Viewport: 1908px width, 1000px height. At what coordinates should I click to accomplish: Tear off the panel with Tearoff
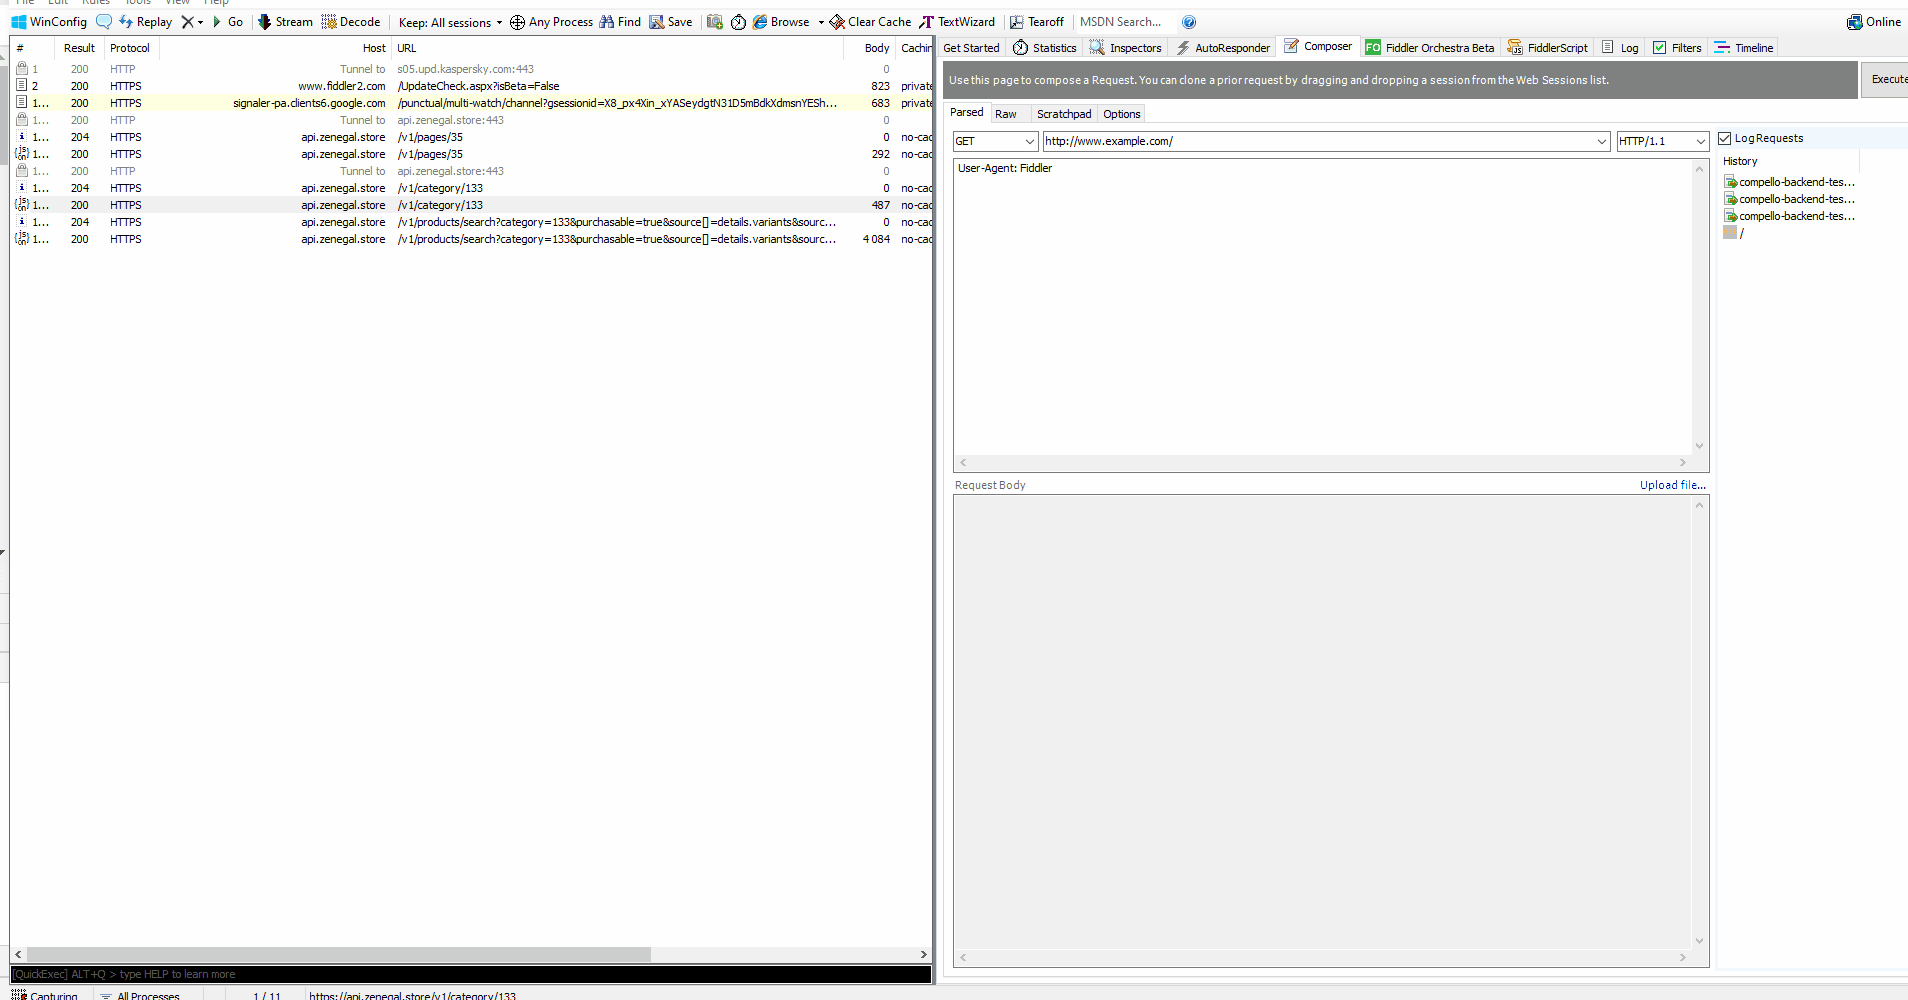(x=1037, y=22)
